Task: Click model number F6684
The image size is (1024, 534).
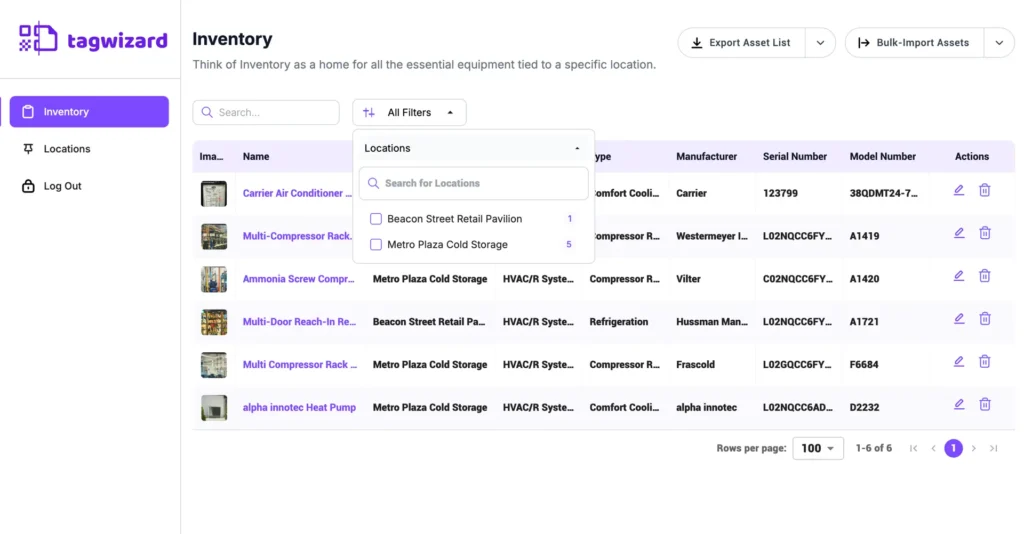Action: pyautogui.click(x=863, y=365)
